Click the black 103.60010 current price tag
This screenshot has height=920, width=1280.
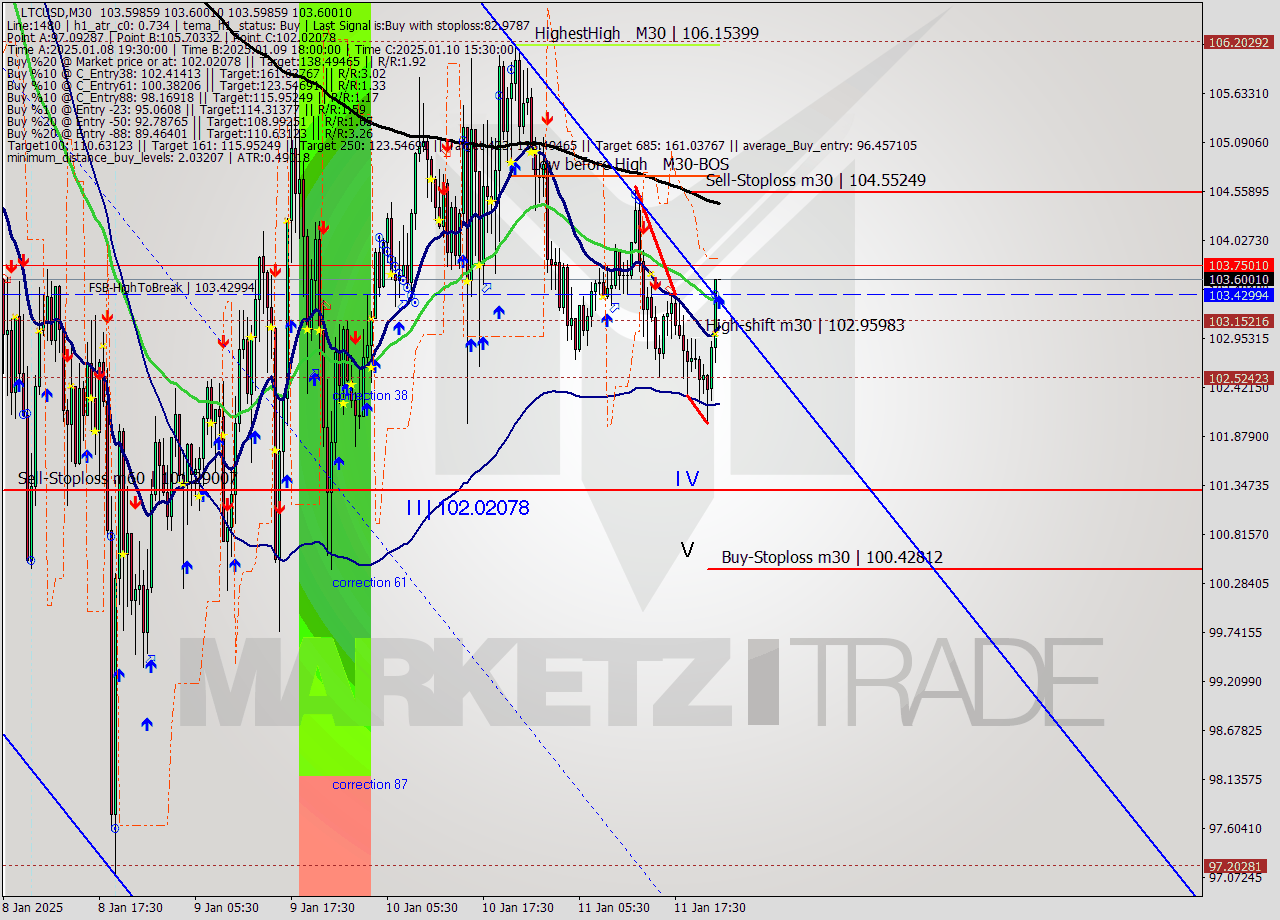coord(1240,280)
